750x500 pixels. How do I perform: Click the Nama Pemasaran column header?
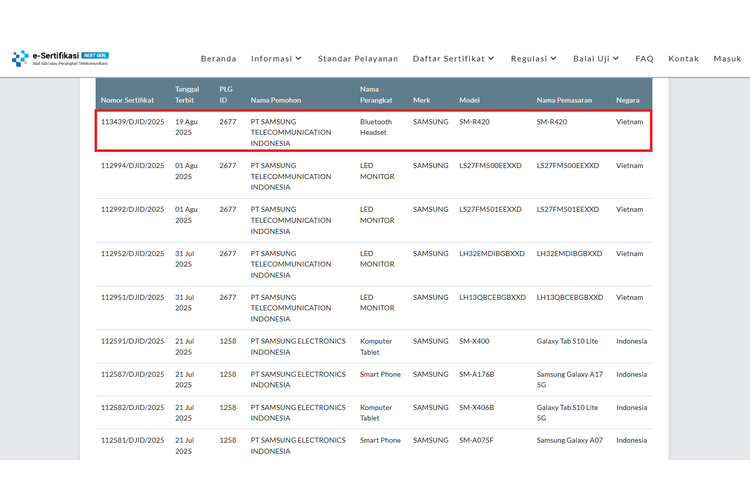pyautogui.click(x=564, y=100)
